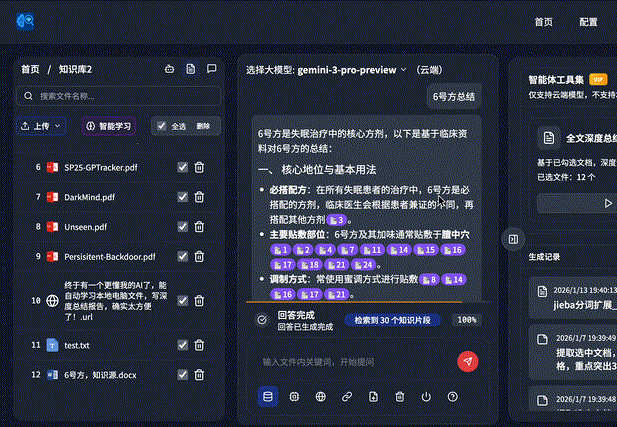Click citation badge 11 in 主要贴敷部位 bullet
The width and height of the screenshot is (617, 427).
pos(372,250)
